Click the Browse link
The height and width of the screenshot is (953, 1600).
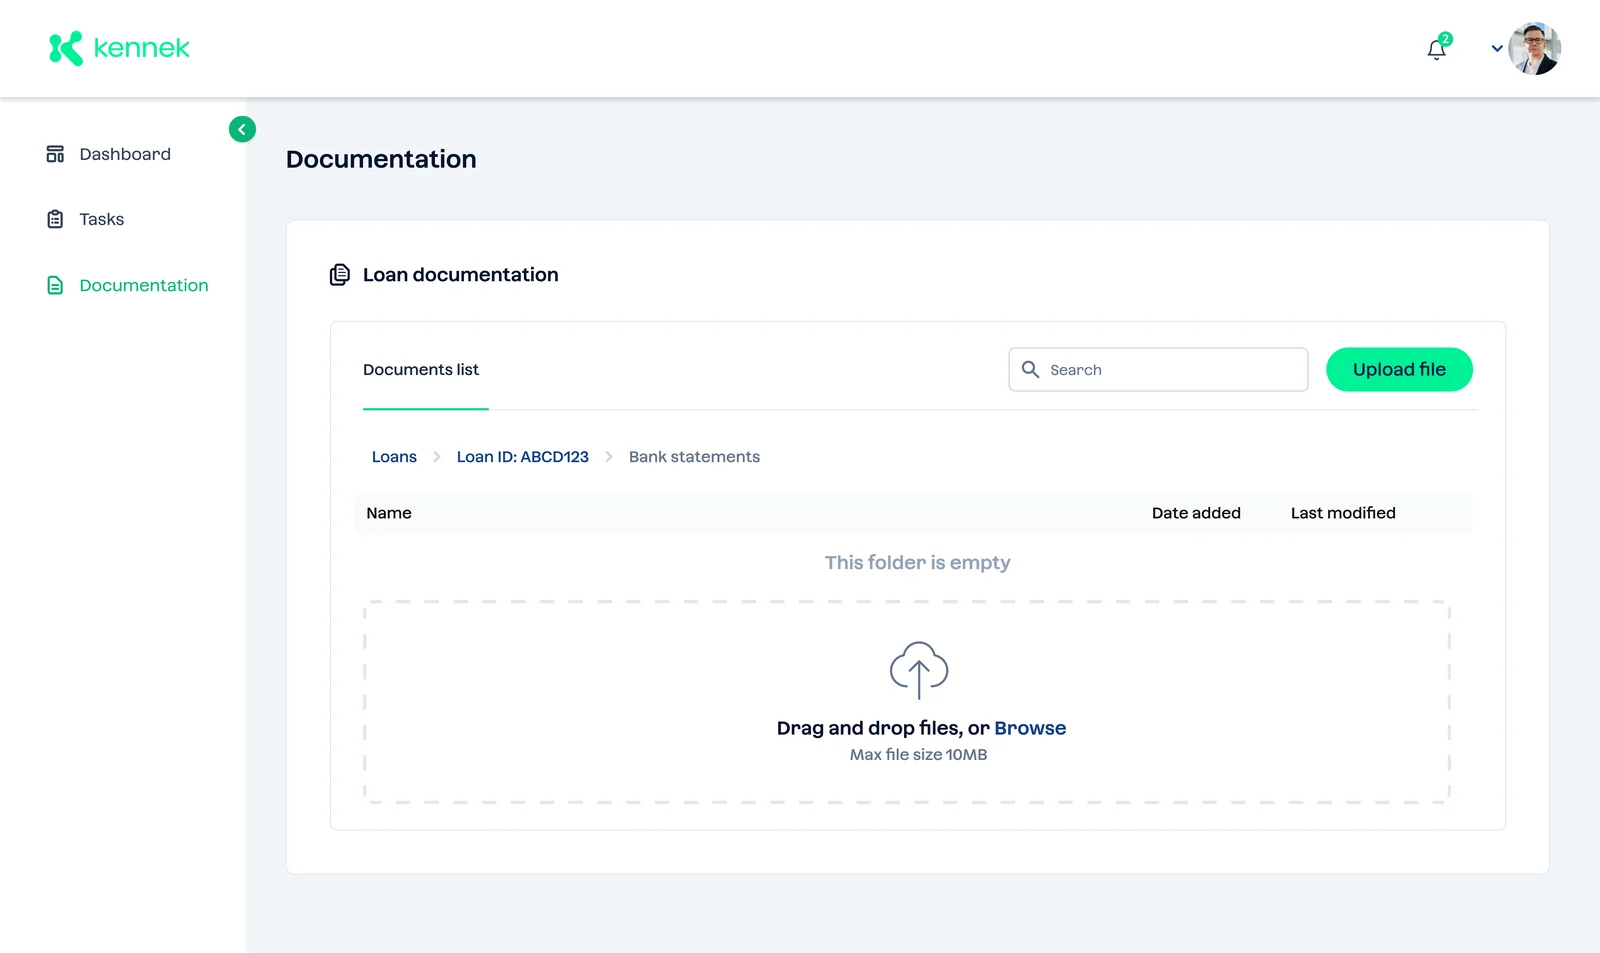click(1030, 728)
